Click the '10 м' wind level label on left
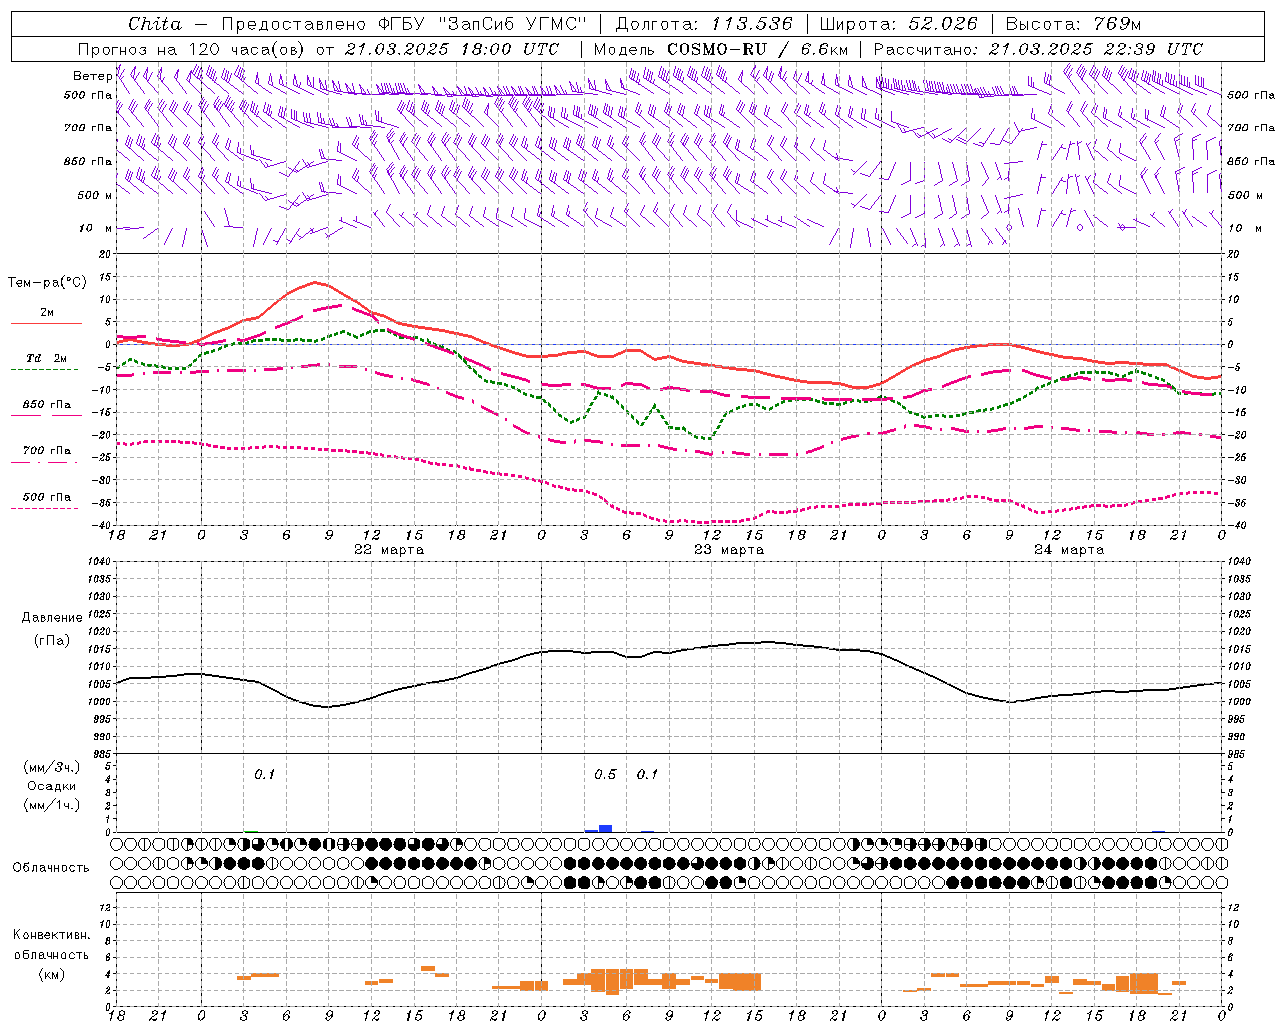Screen dimensions: 1280x1024 [95, 228]
